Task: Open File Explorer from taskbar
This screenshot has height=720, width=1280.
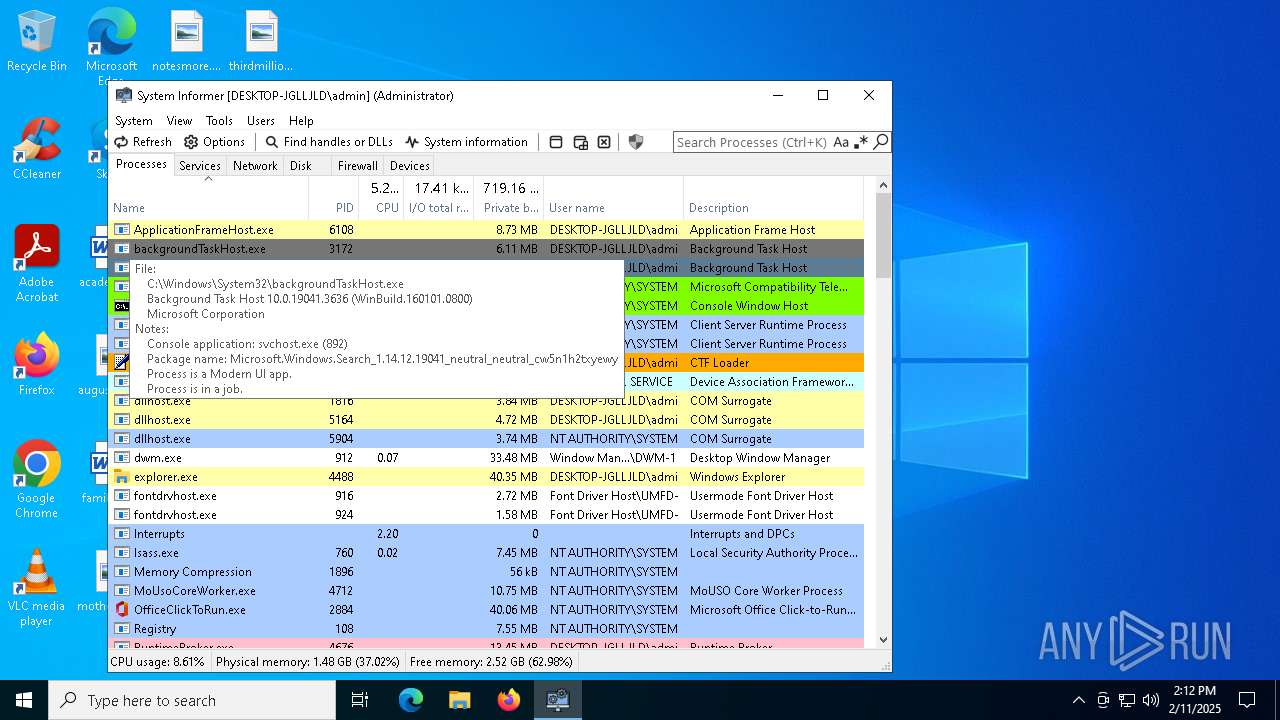Action: coord(460,700)
